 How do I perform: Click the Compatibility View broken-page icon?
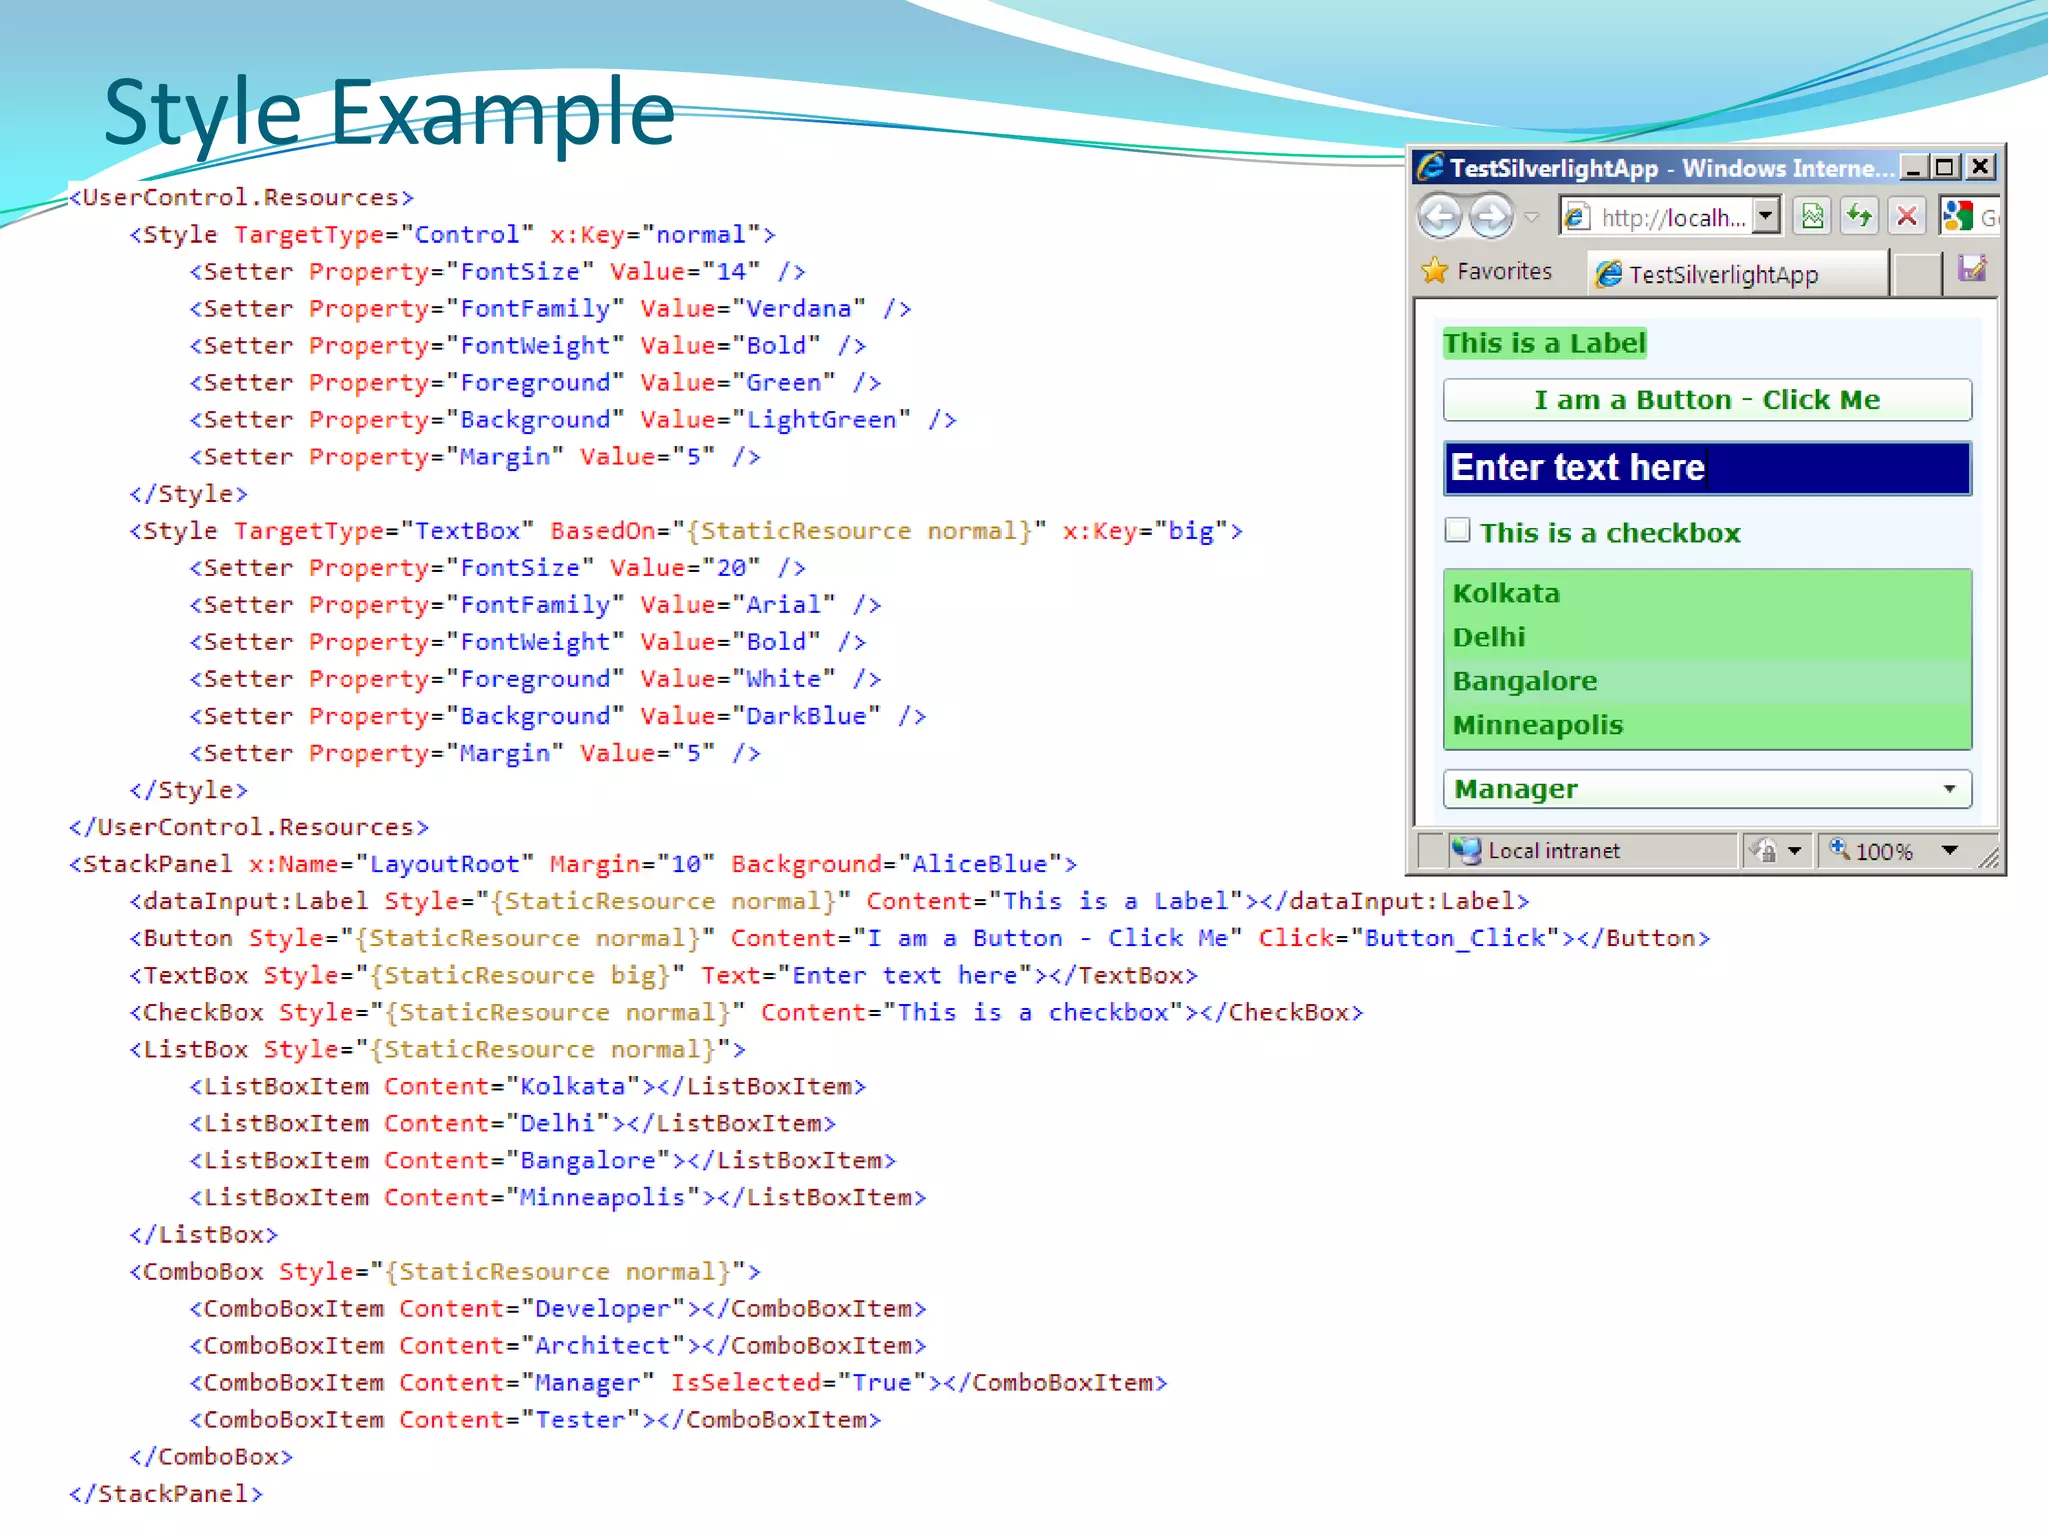click(x=1812, y=216)
